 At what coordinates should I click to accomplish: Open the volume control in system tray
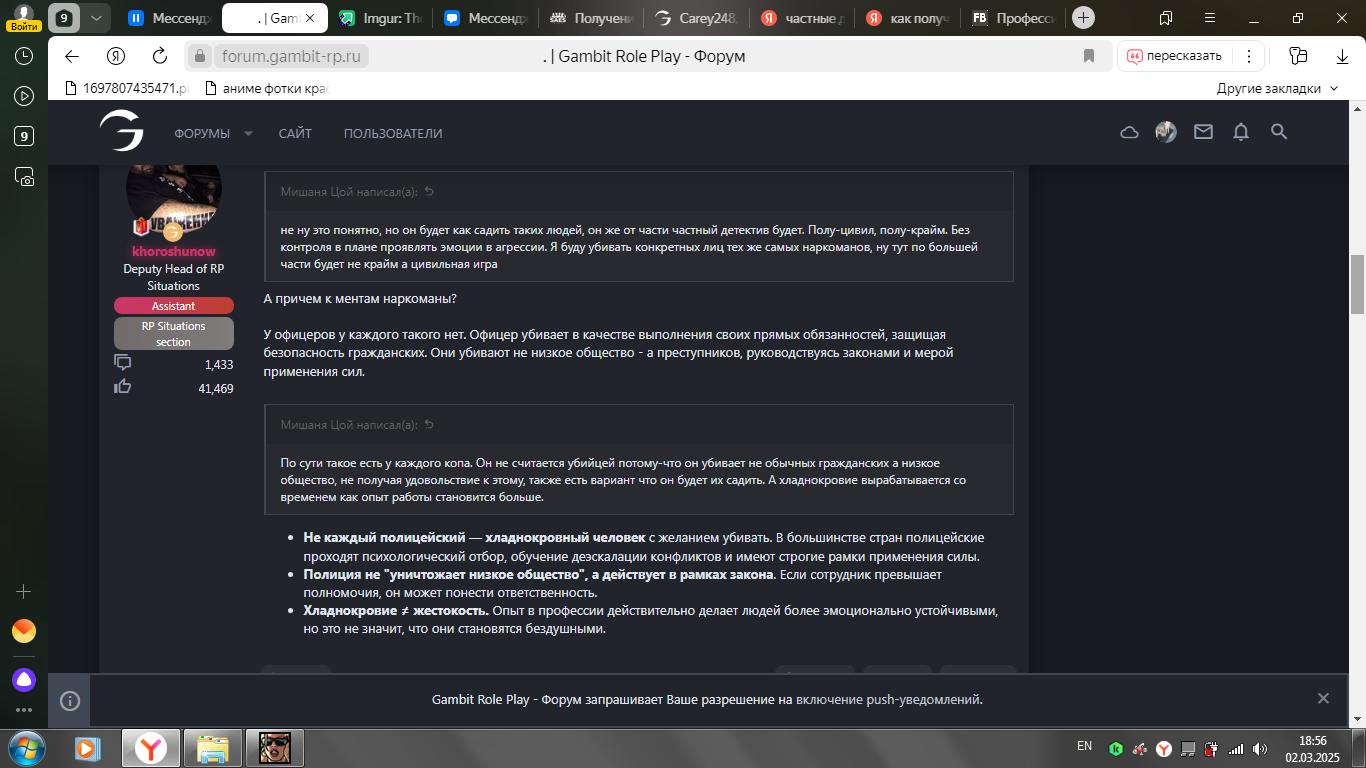tap(1260, 748)
